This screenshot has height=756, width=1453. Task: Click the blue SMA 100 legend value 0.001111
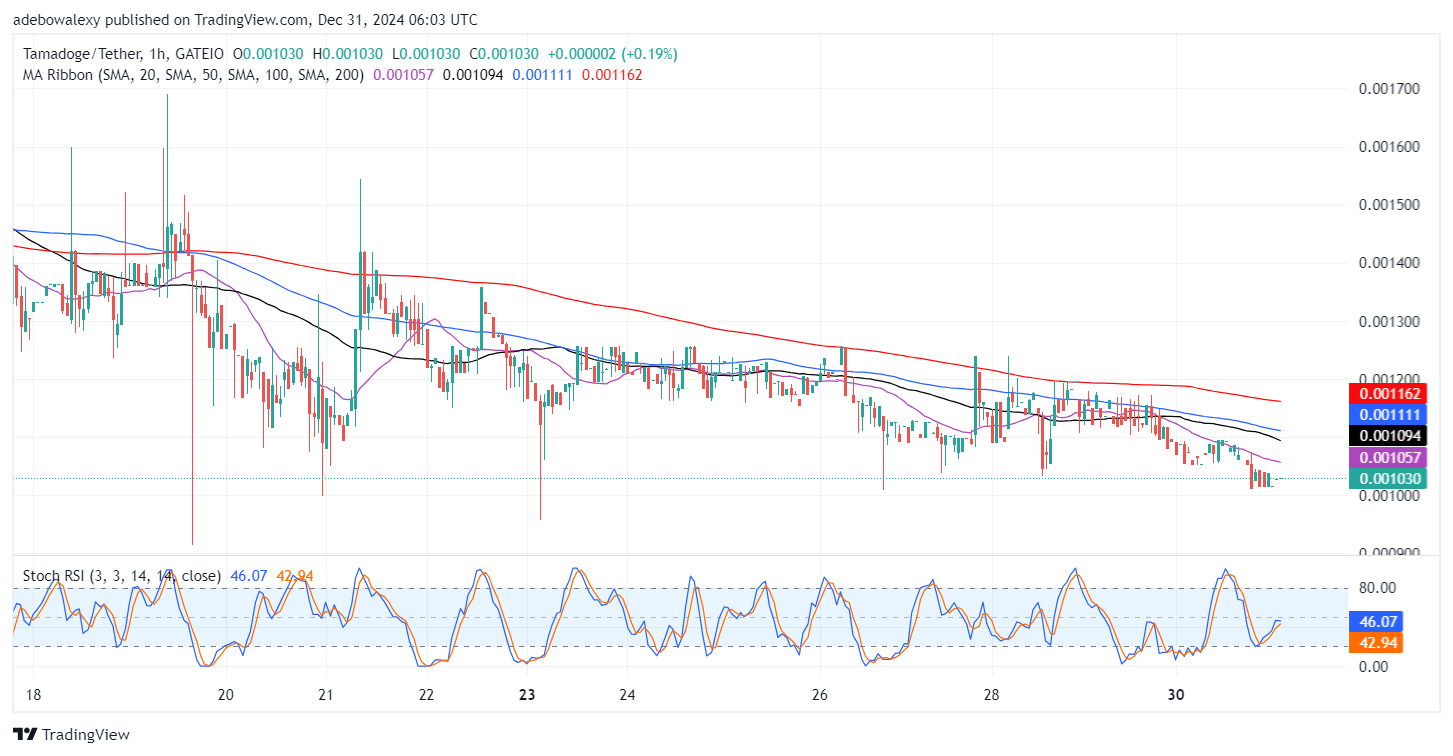542,74
